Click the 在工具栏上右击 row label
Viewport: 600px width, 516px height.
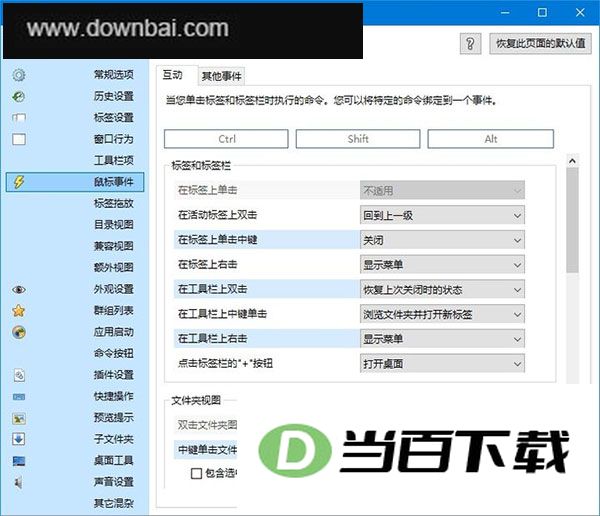click(212, 339)
